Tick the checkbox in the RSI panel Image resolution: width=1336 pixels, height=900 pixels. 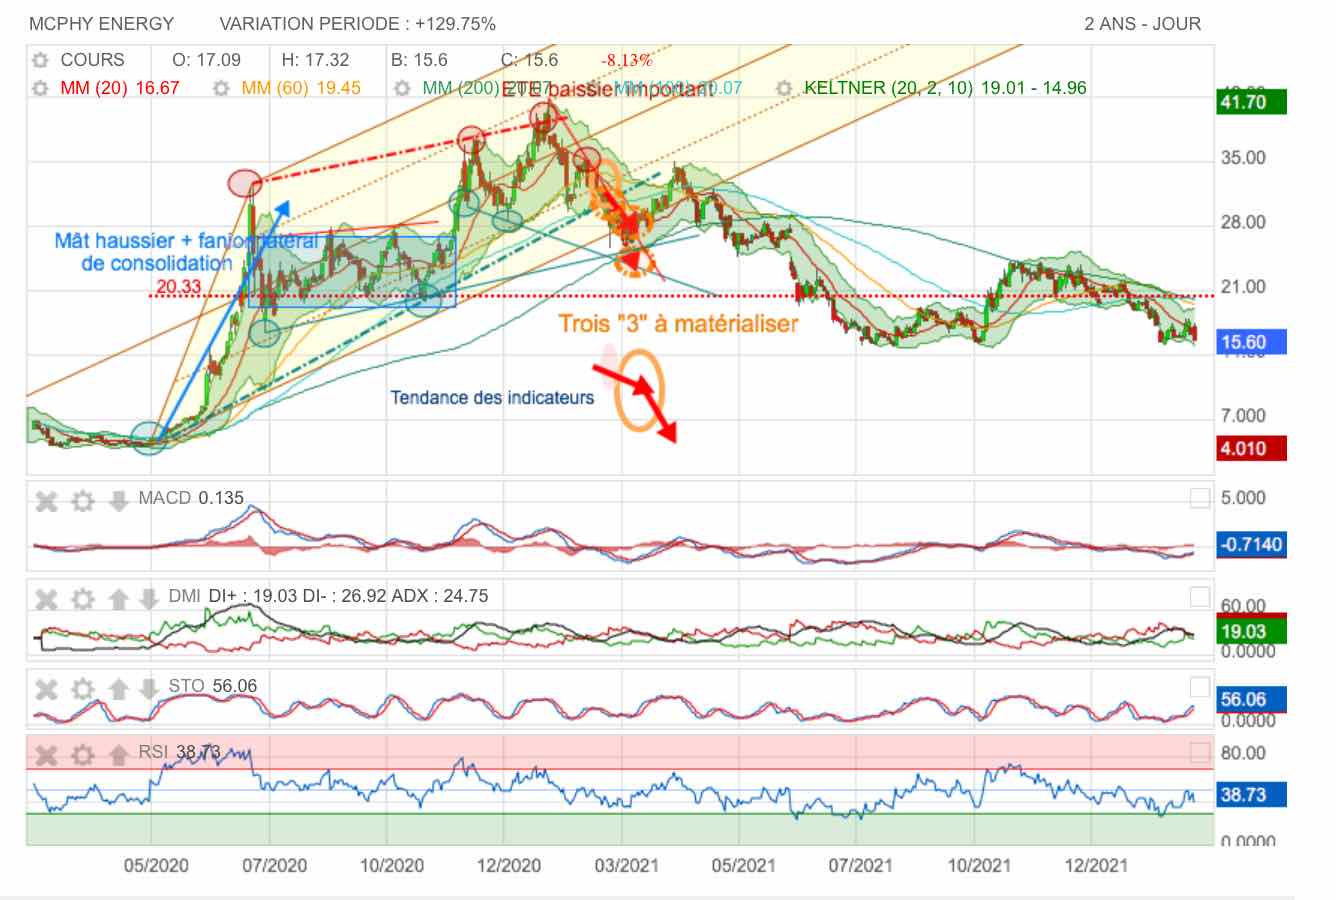click(x=1200, y=752)
